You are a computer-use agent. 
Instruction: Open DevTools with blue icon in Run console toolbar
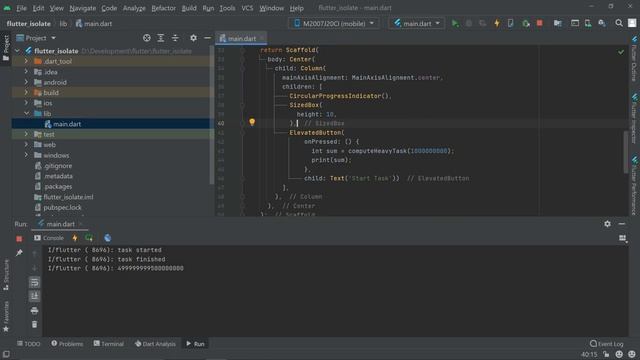point(107,238)
